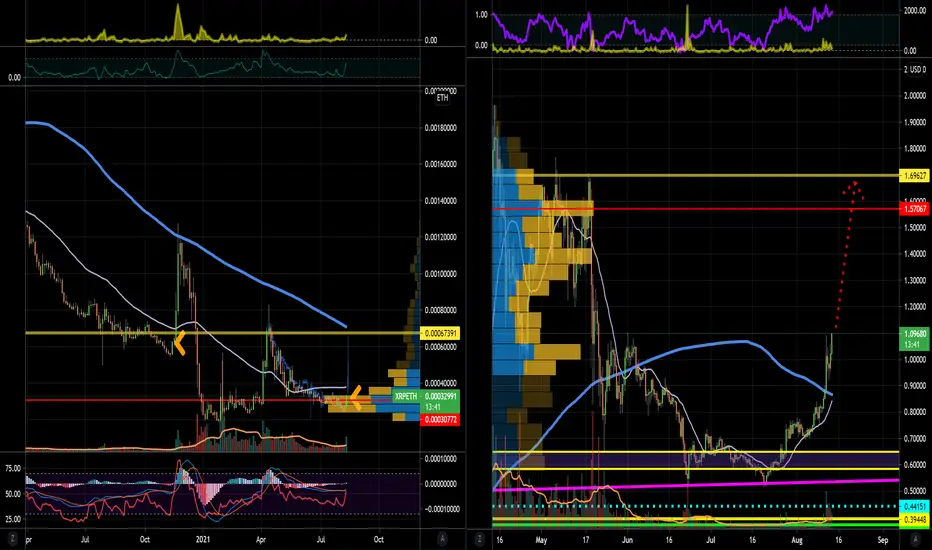The image size is (932, 550).
Task: Select the magenta trend line on right chart
Action: (x=695, y=485)
